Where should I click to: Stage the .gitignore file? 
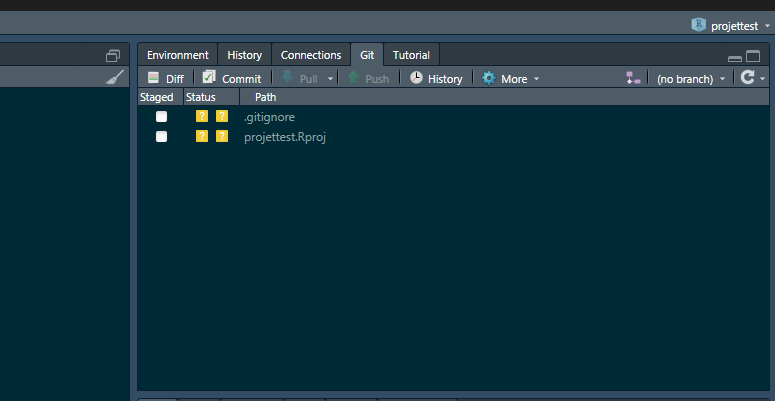click(161, 117)
